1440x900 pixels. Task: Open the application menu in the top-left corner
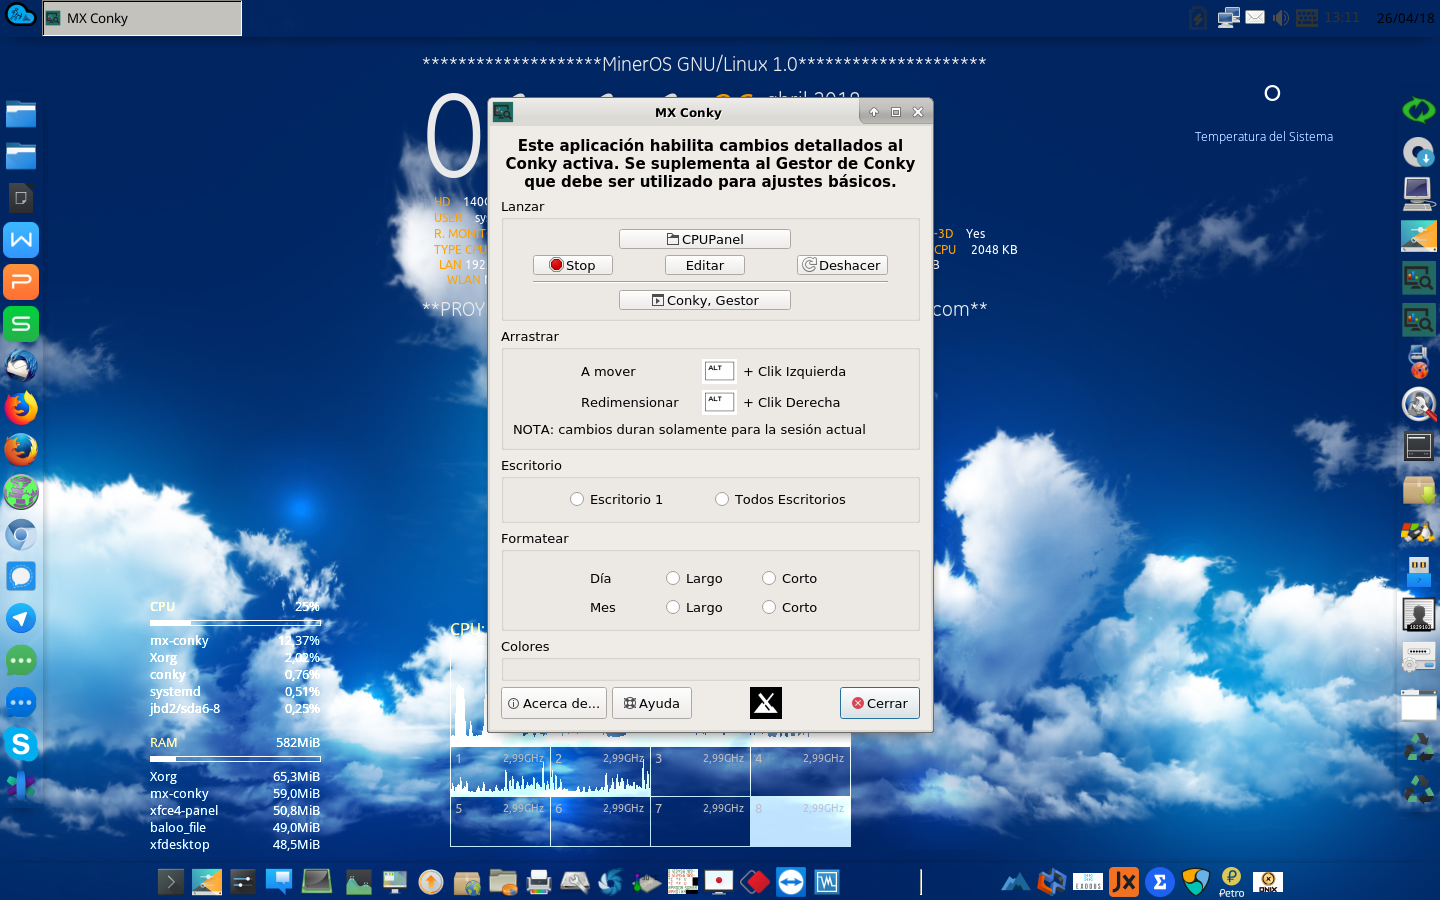coord(20,16)
